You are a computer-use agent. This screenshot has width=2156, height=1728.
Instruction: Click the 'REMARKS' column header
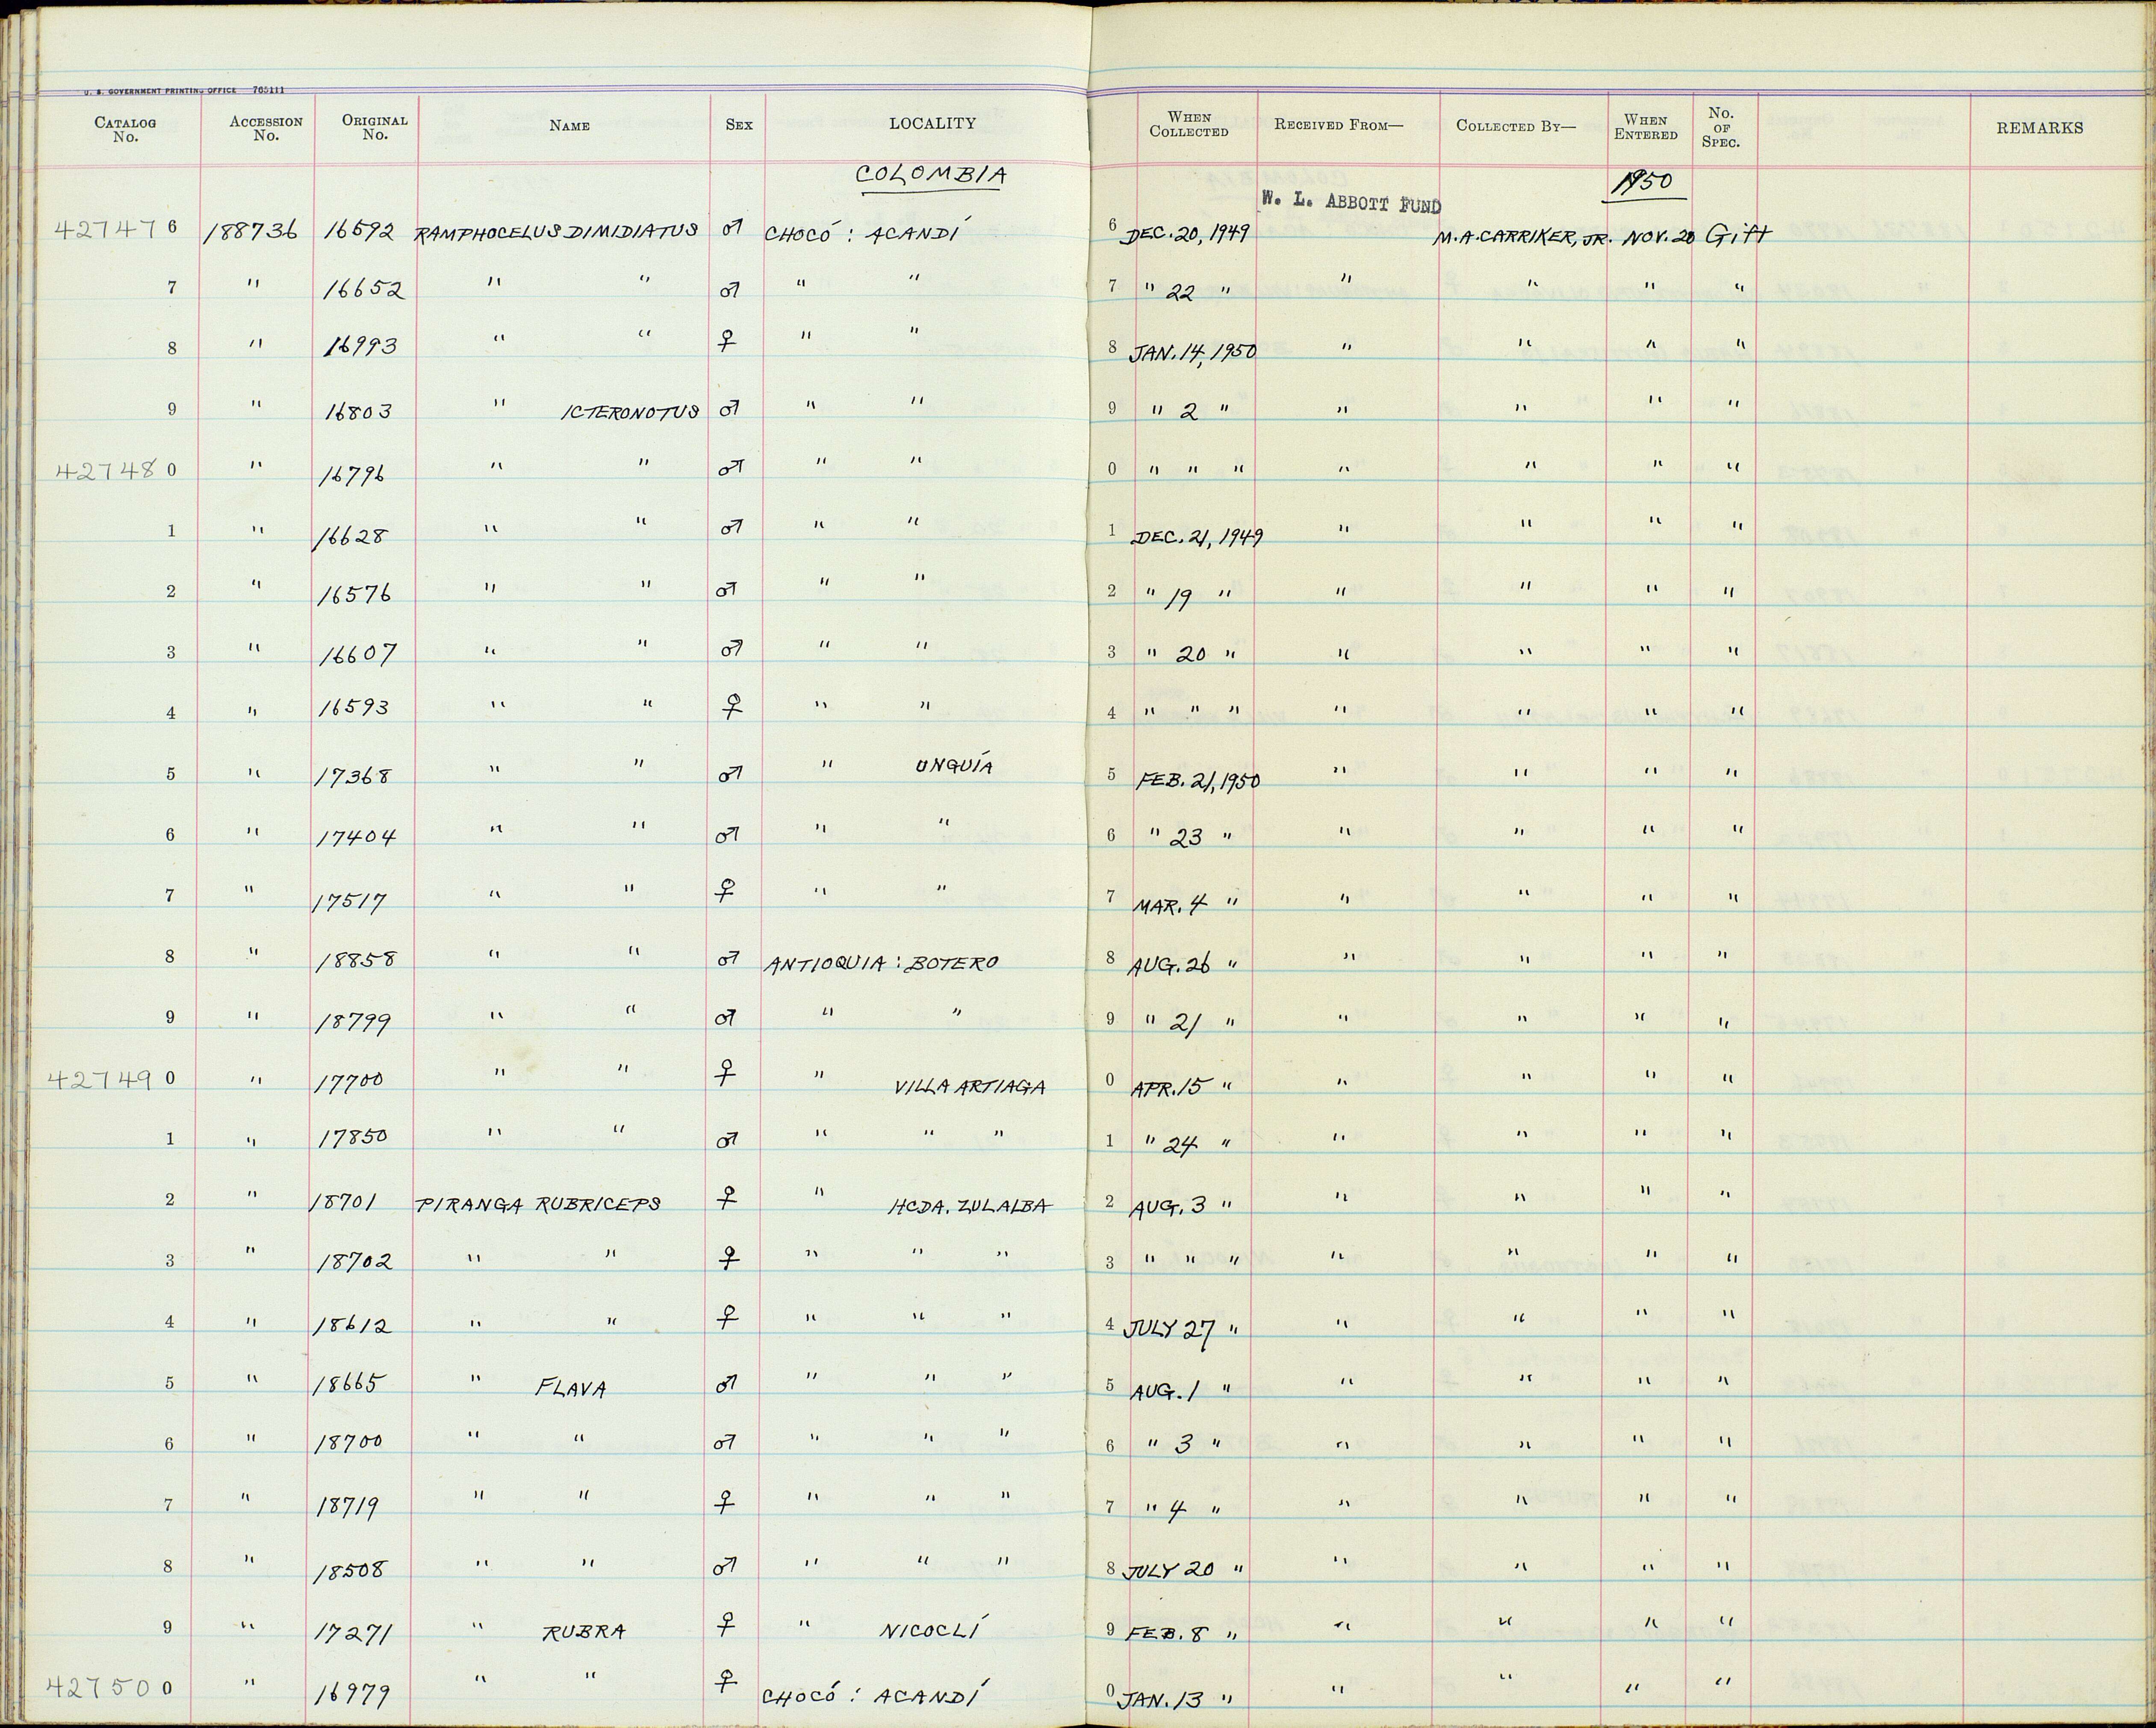(2040, 127)
